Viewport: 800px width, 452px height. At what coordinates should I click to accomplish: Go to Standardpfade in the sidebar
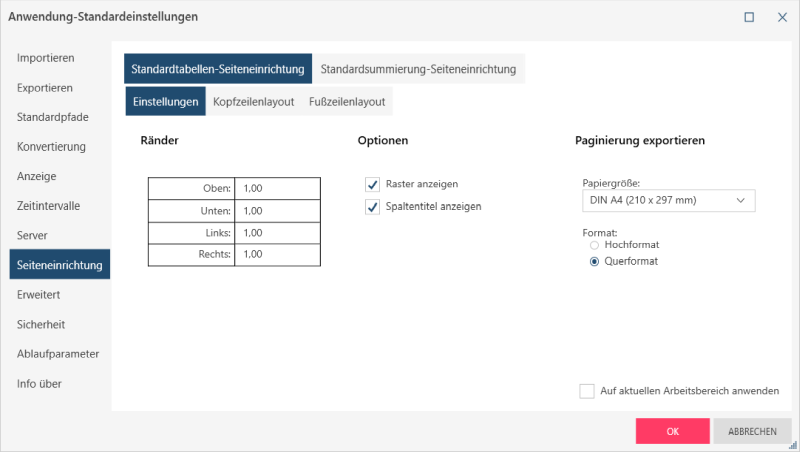(53, 117)
